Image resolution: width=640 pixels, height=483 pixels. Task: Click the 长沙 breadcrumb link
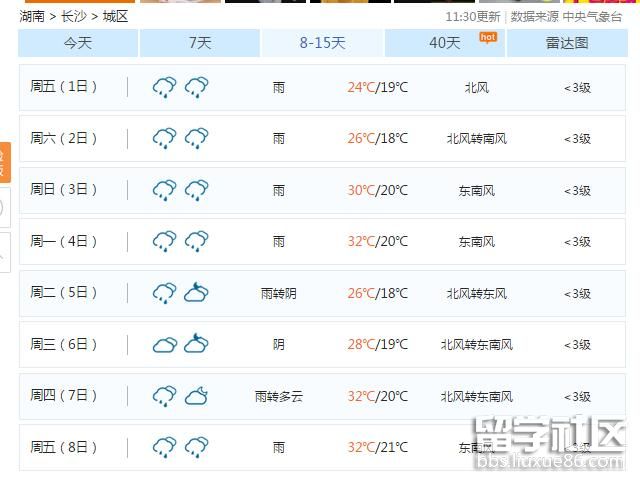[x=73, y=16]
